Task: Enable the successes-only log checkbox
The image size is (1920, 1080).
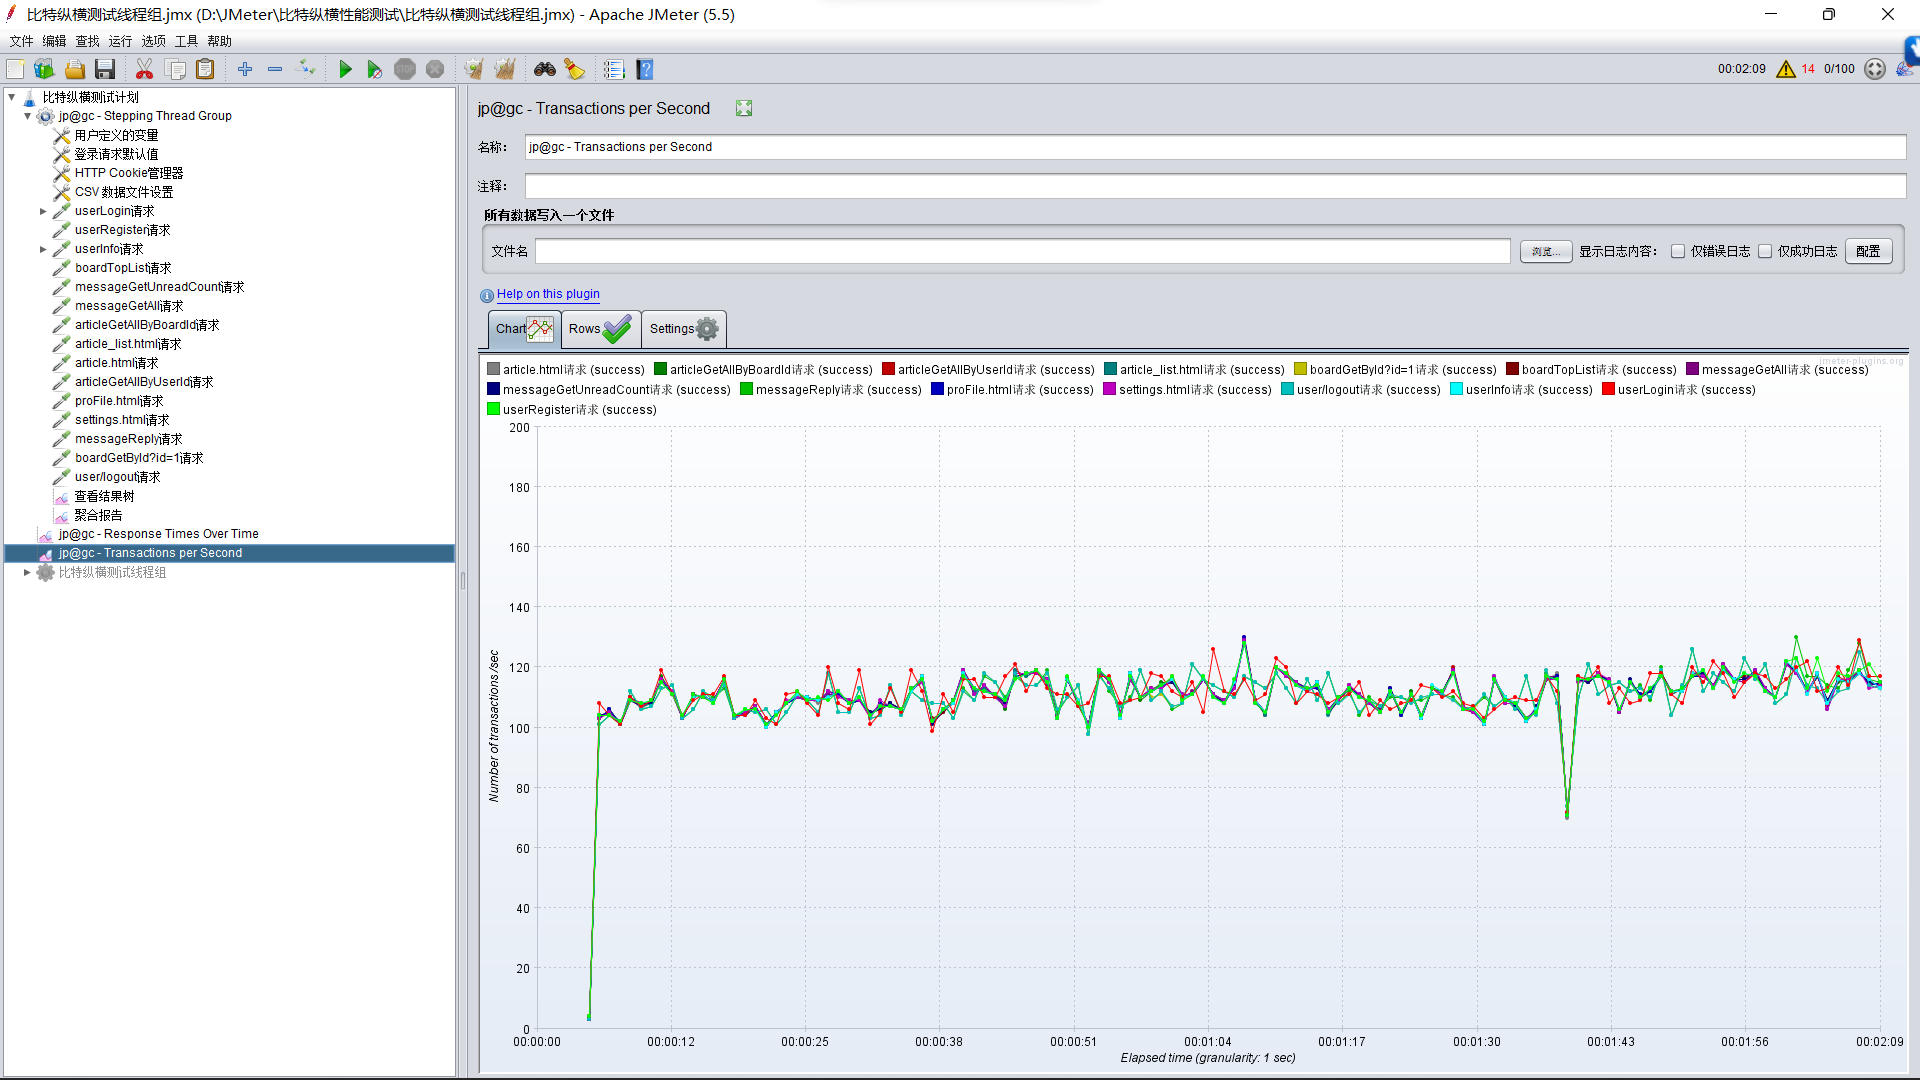Action: click(x=1765, y=252)
